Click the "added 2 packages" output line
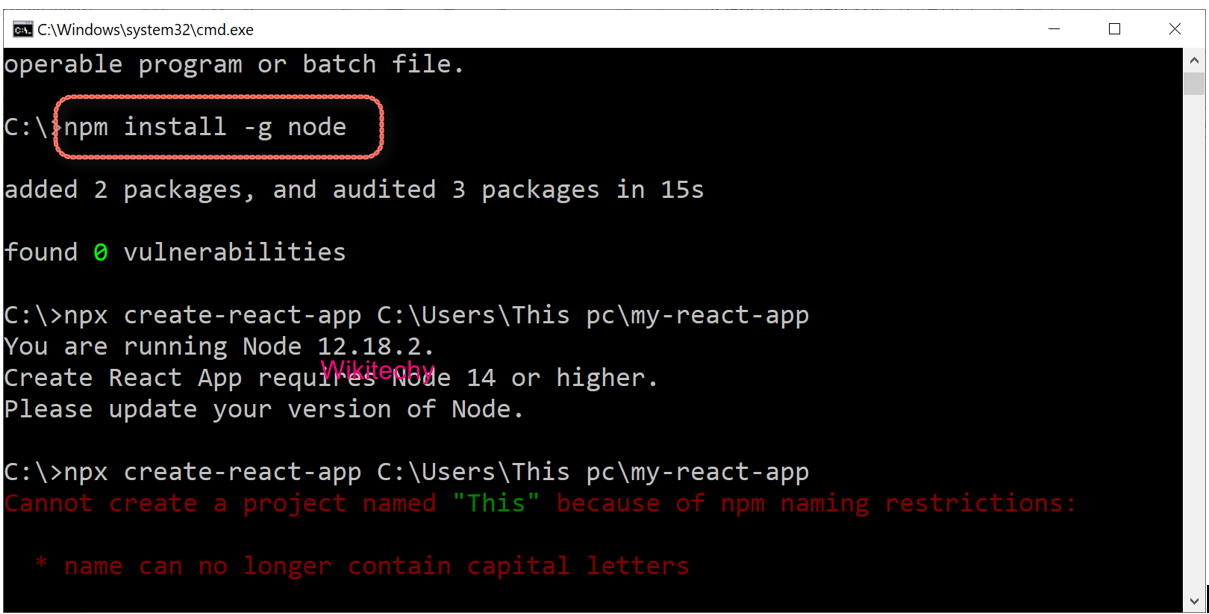The image size is (1209, 614). pyautogui.click(x=354, y=190)
